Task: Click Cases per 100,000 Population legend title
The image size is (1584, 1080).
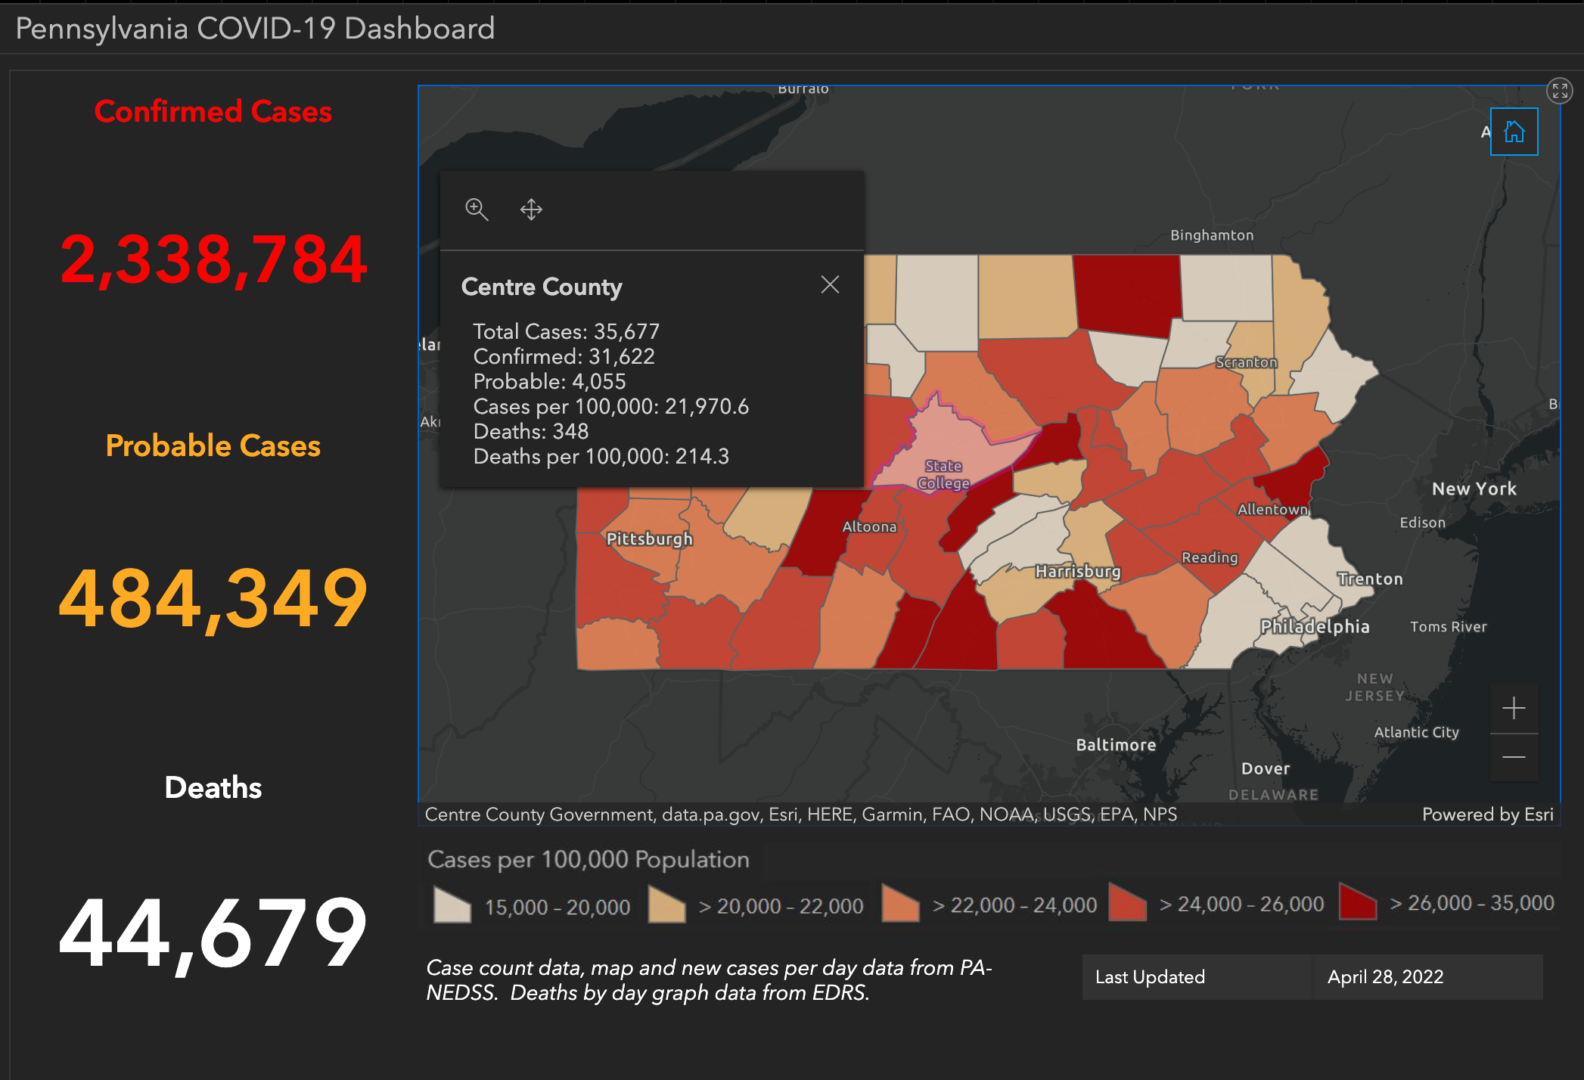Action: [x=588, y=859]
